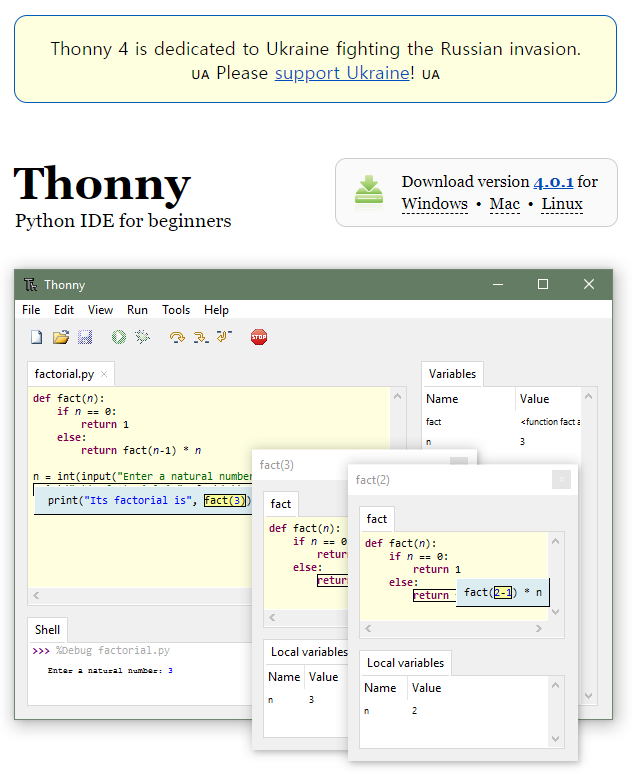Open a file with the folder icon
The image size is (634, 774).
(61, 337)
